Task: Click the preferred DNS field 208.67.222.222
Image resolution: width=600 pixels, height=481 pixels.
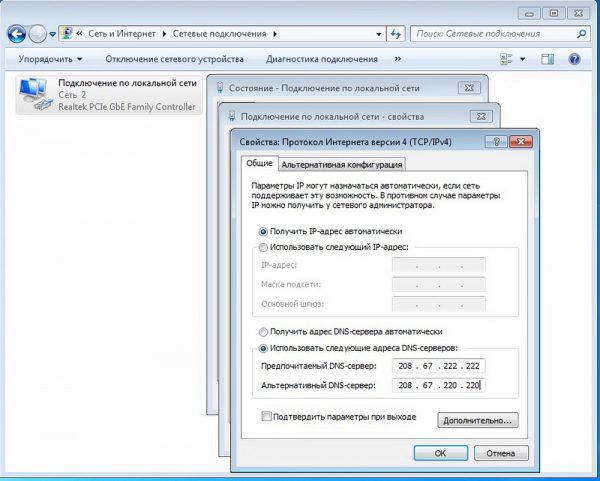Action: (x=439, y=366)
